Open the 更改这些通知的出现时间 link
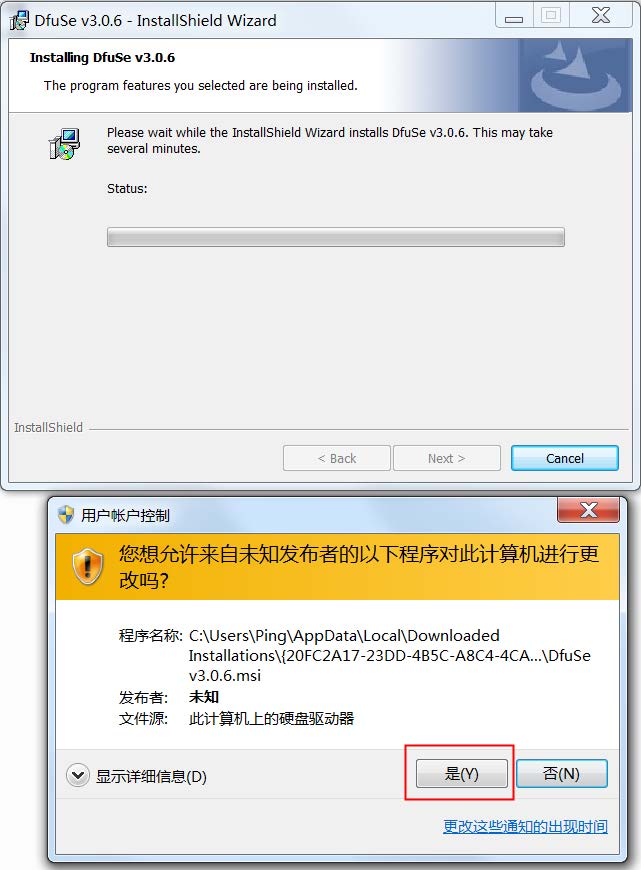 [525, 826]
